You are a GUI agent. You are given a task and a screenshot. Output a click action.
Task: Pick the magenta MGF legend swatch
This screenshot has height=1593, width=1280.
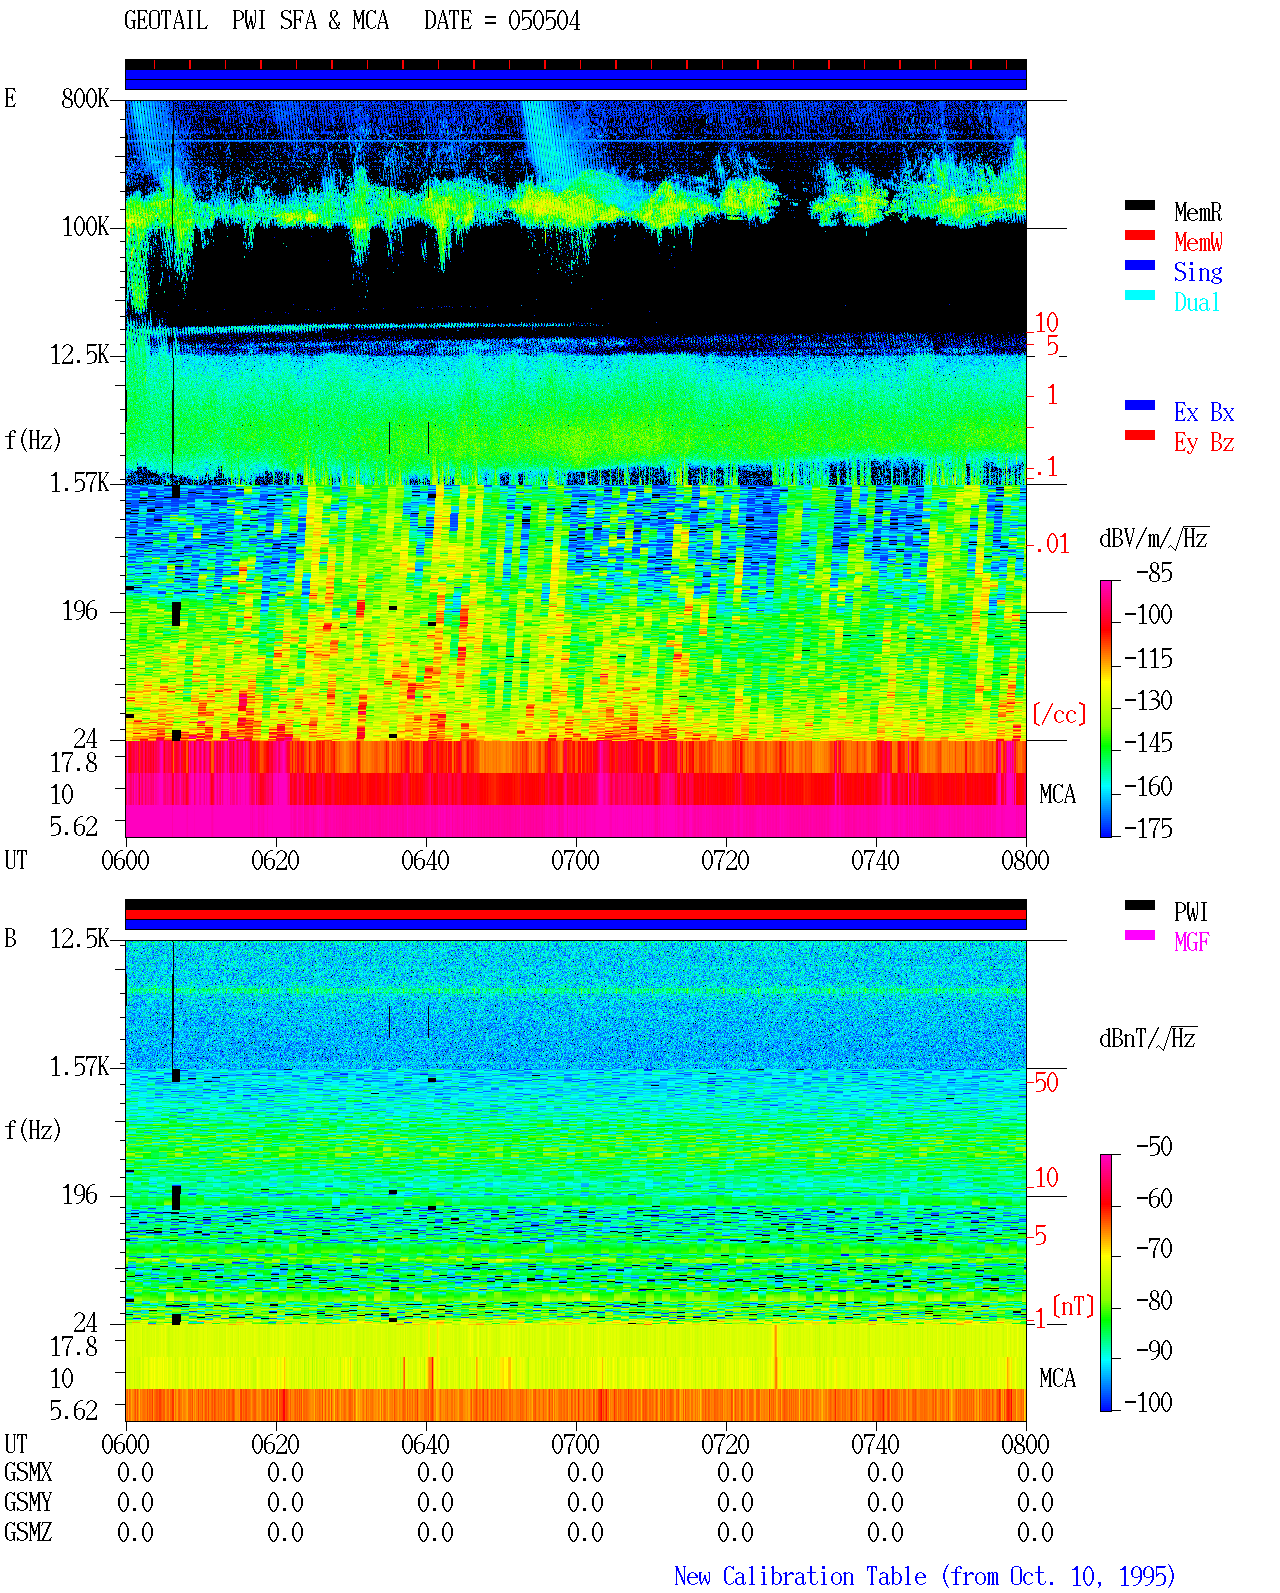tap(1139, 936)
